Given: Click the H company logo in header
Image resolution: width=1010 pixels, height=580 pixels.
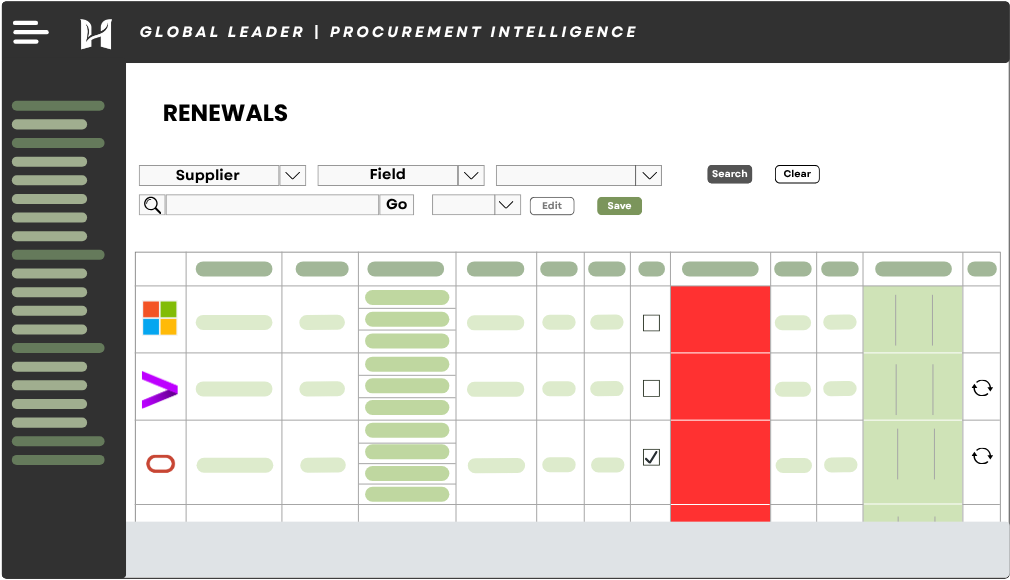Looking at the screenshot, I should click(96, 33).
